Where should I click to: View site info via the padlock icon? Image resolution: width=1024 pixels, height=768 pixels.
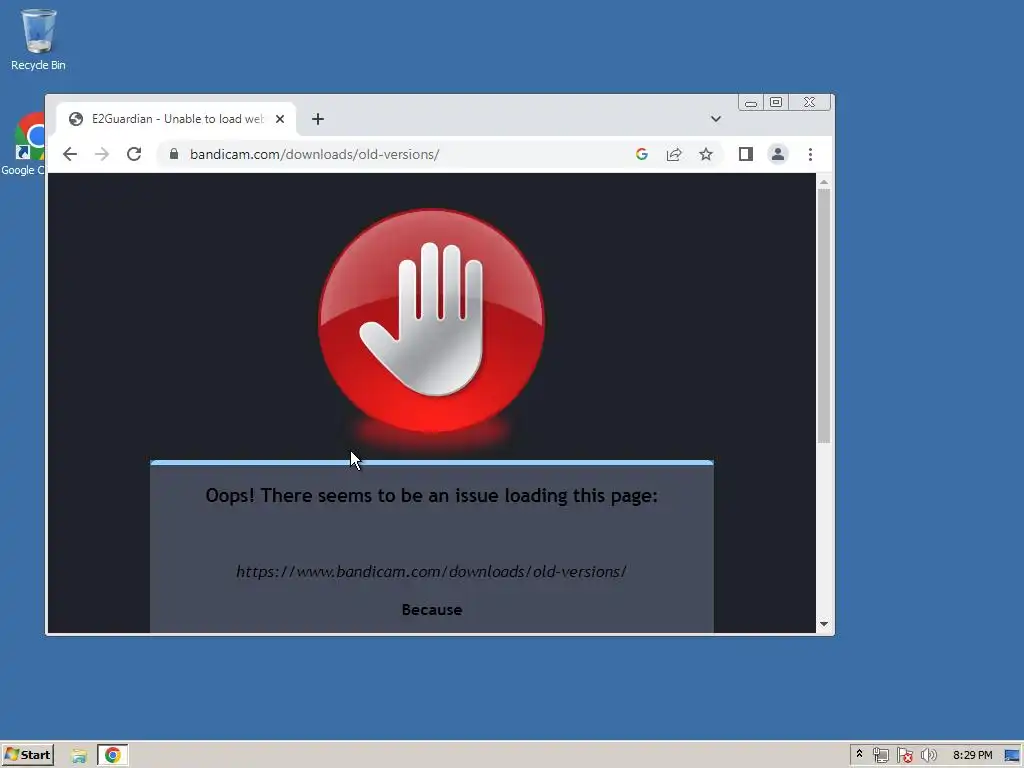174,154
